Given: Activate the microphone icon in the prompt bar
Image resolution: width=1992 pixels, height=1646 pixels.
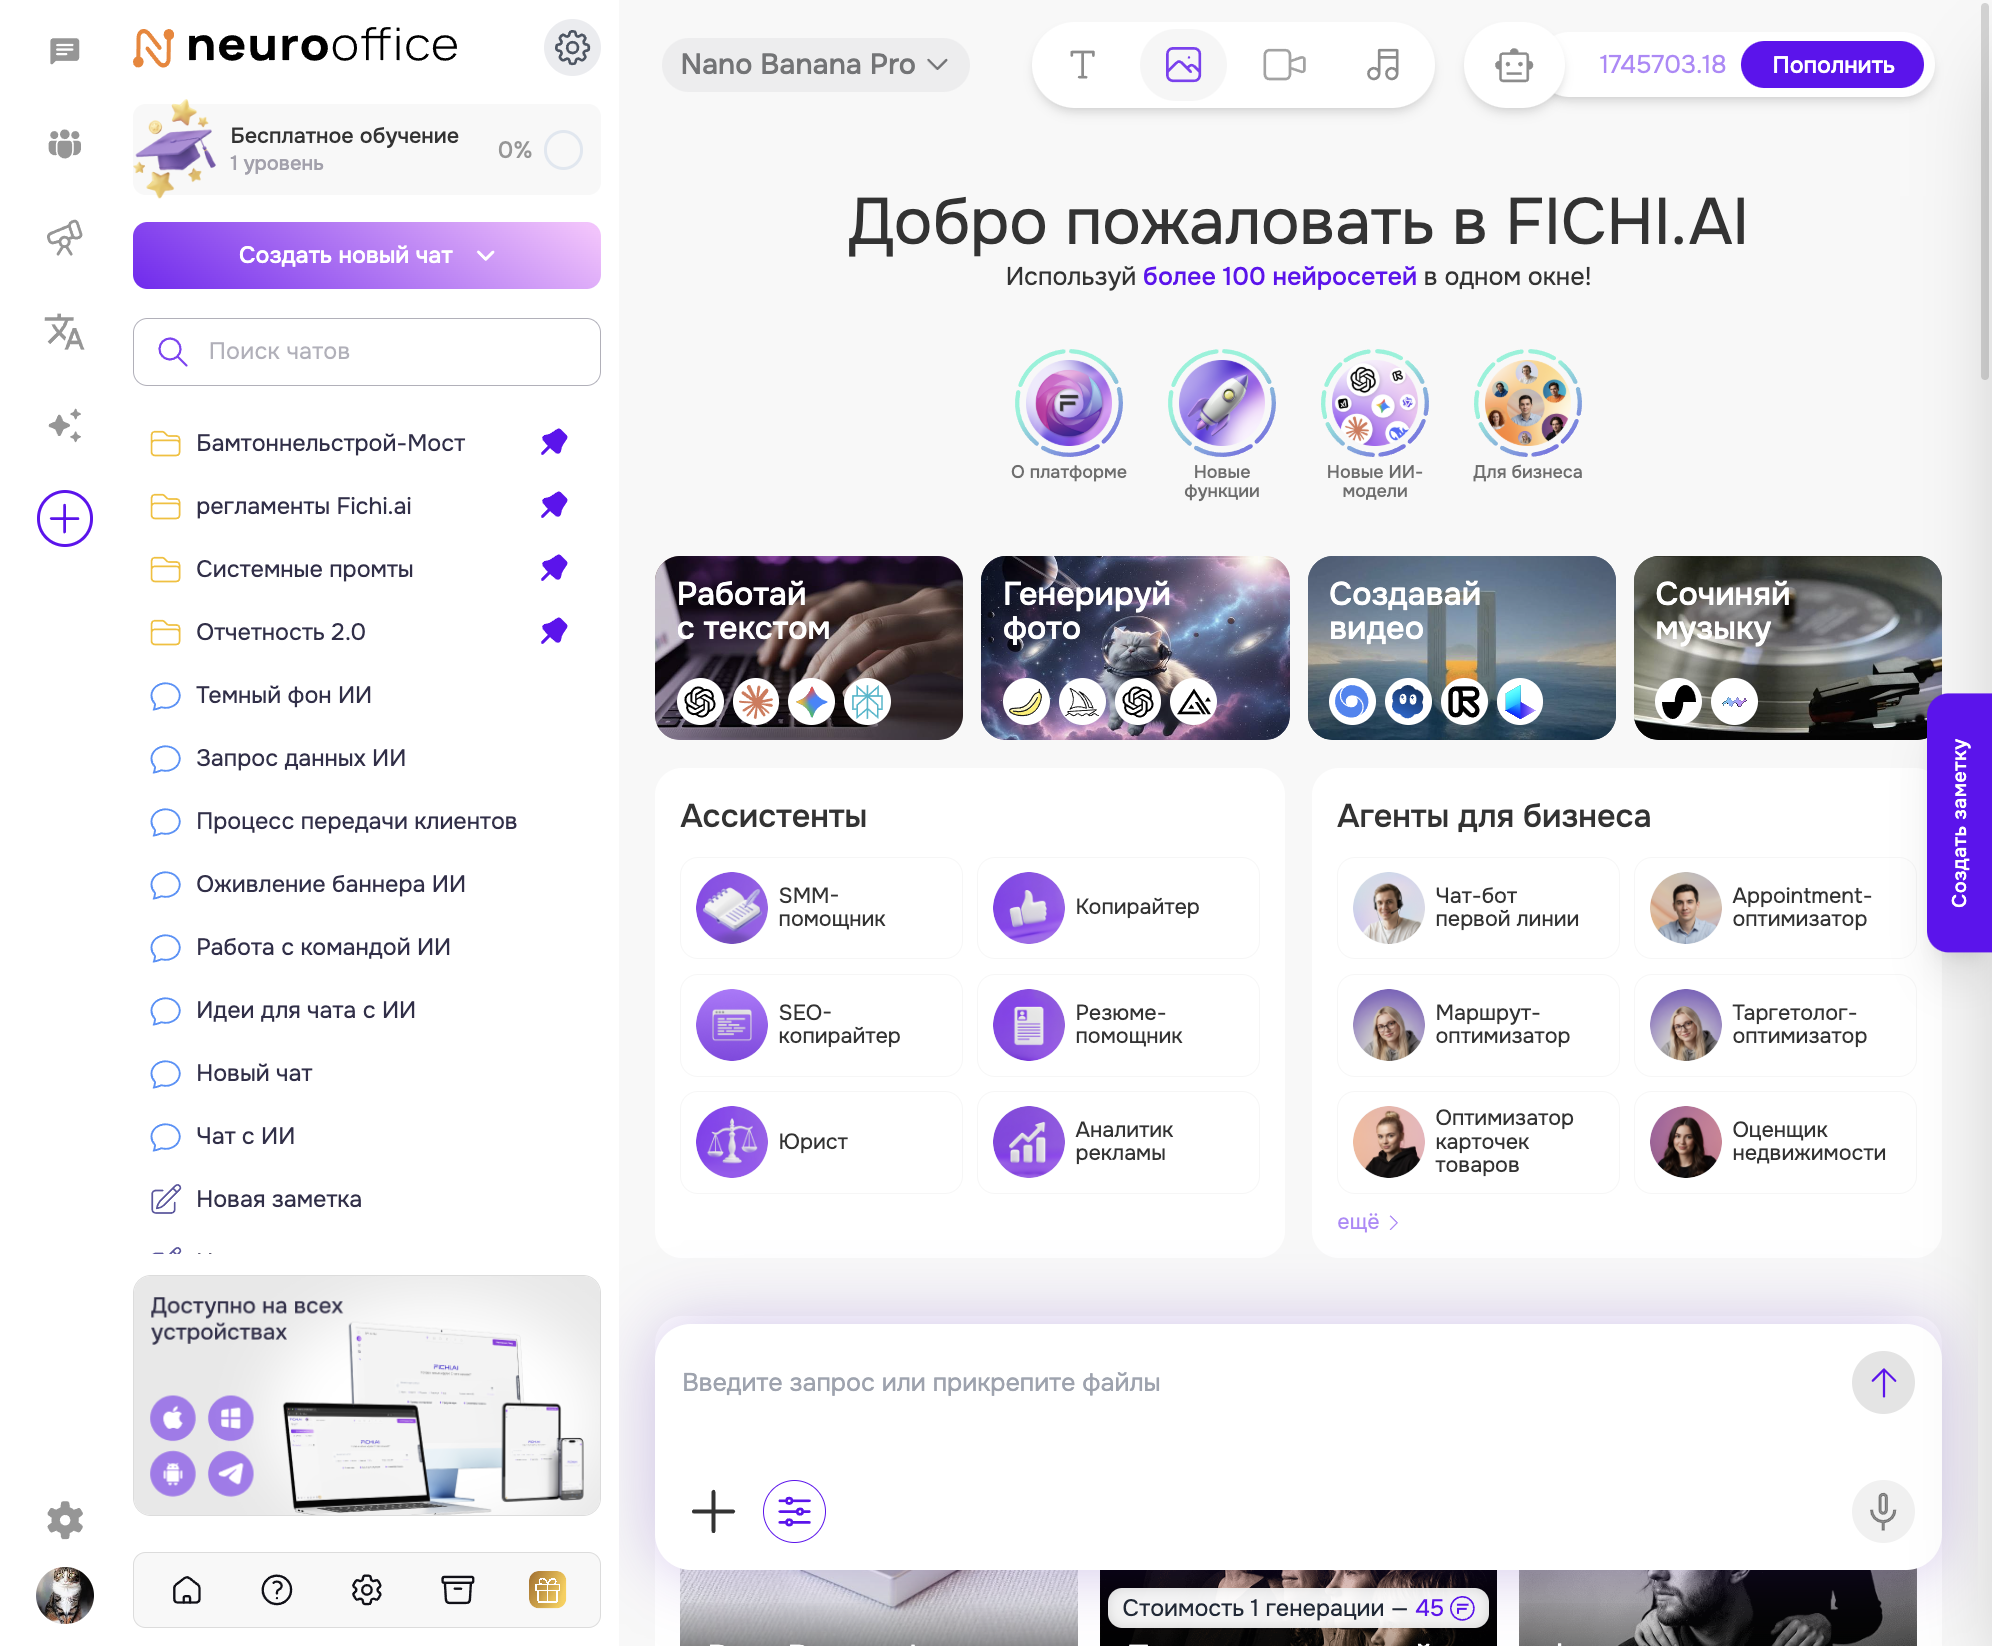Looking at the screenshot, I should [1883, 1512].
